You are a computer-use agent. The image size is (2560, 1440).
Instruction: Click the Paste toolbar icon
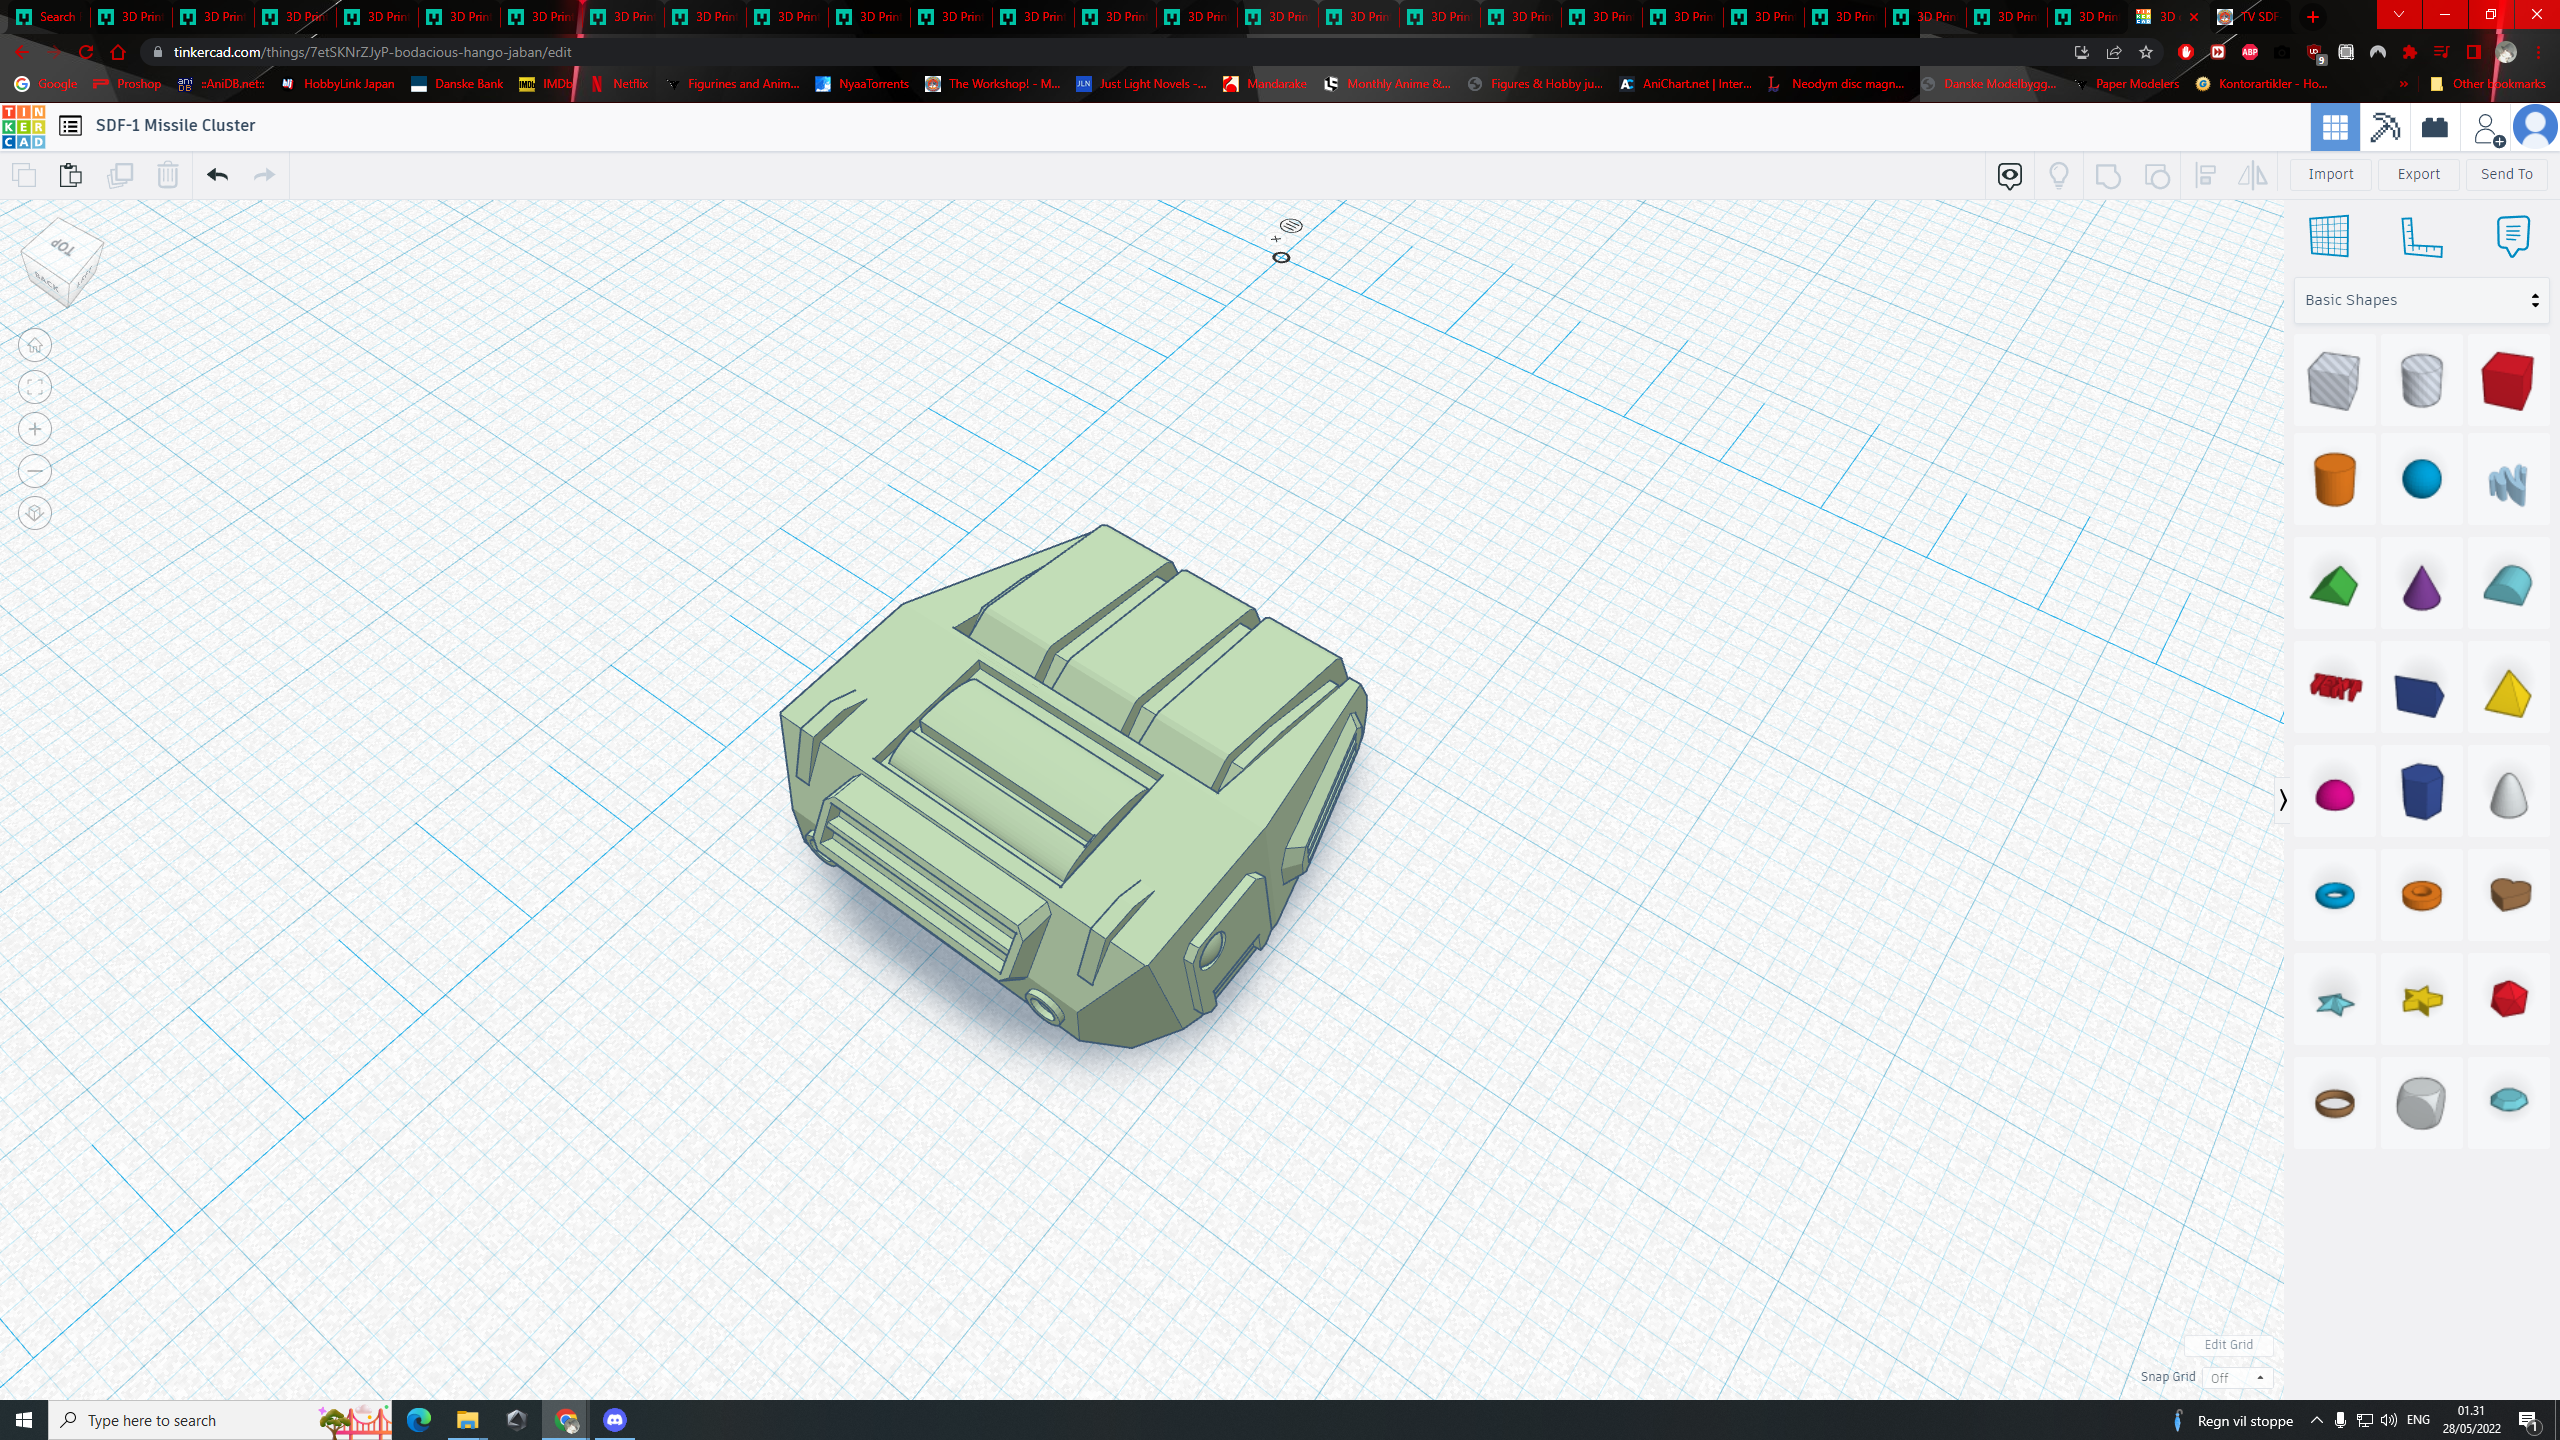tap(70, 175)
